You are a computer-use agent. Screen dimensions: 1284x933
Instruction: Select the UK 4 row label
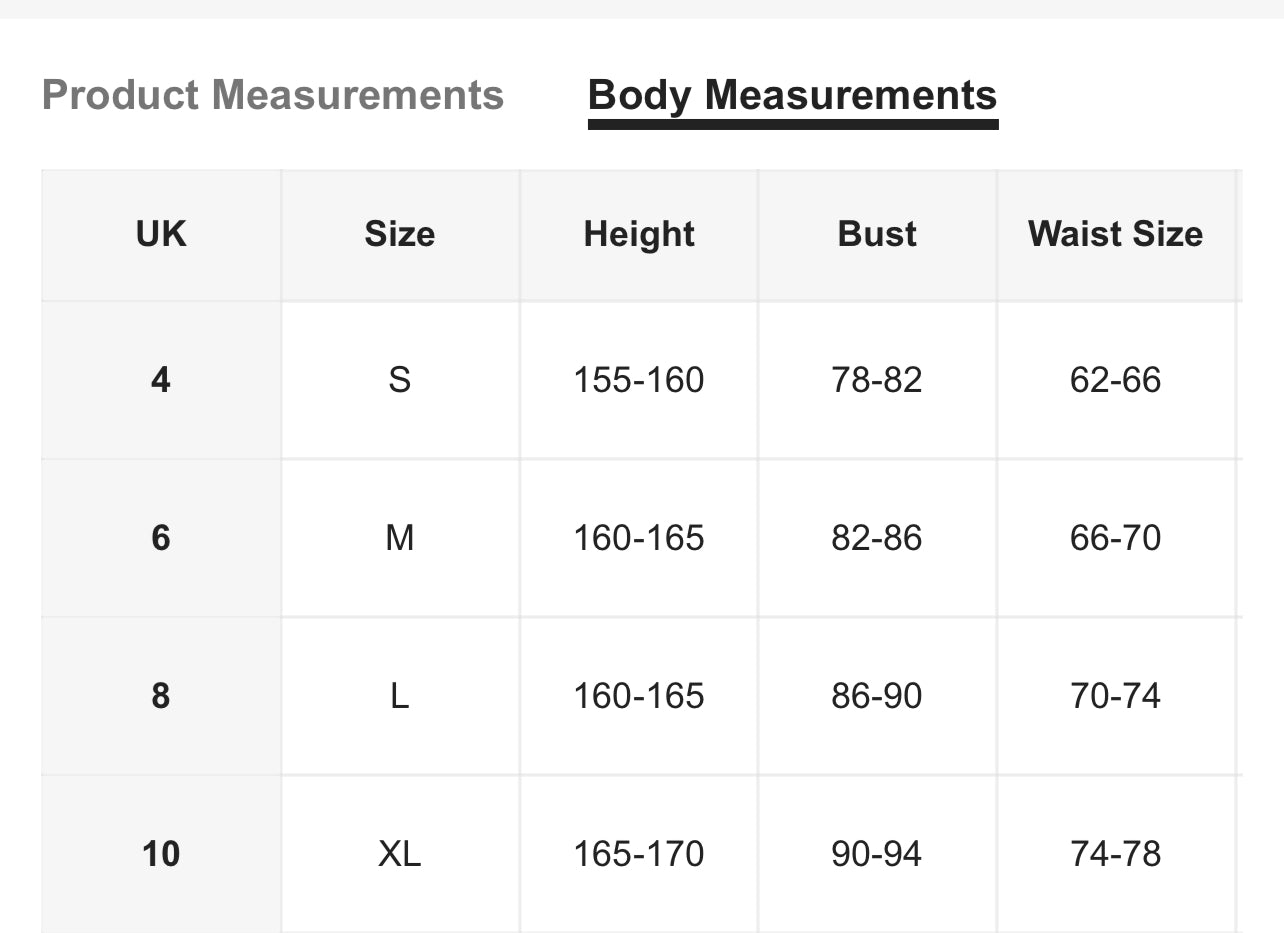[x=161, y=380]
